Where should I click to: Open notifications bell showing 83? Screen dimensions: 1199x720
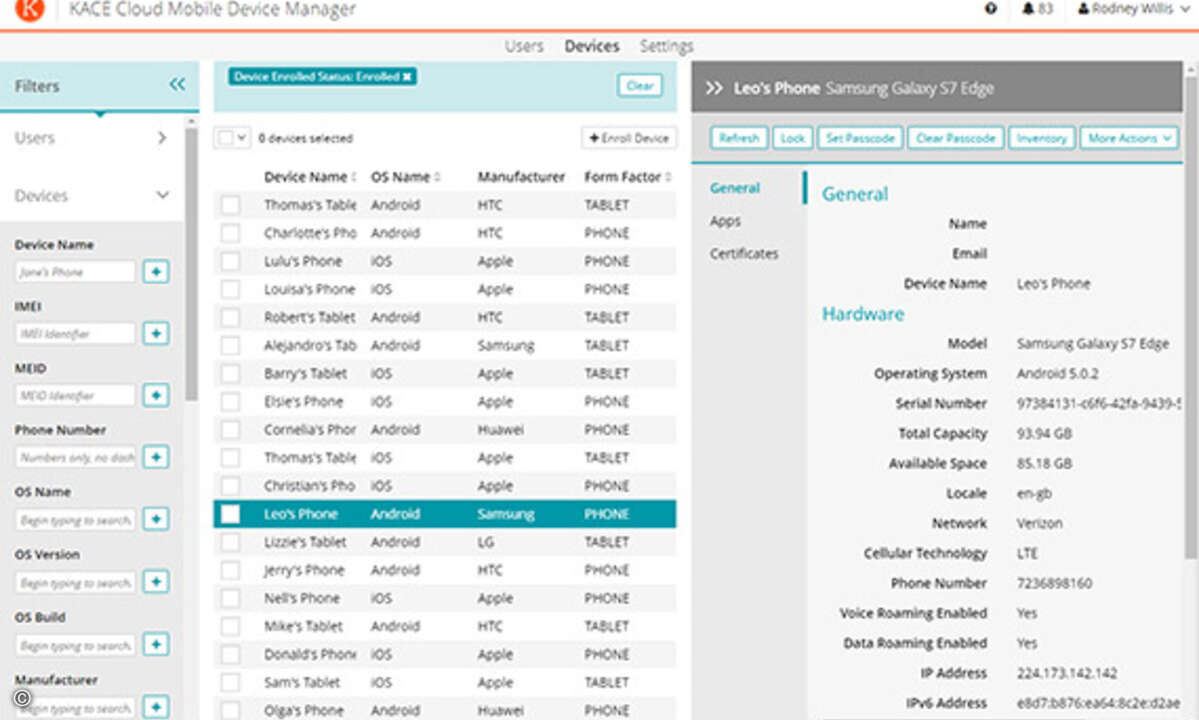point(1038,8)
